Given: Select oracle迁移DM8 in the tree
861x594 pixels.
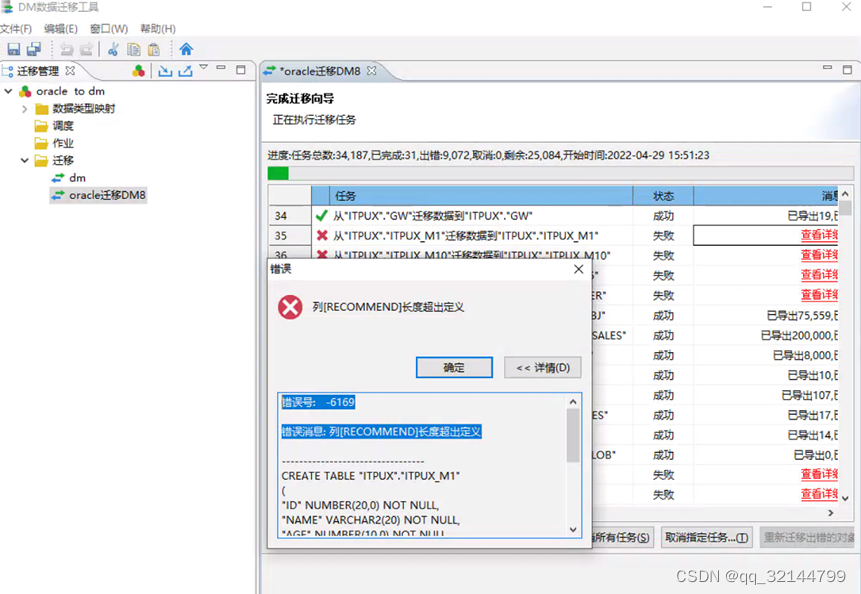Looking at the screenshot, I should (x=99, y=195).
